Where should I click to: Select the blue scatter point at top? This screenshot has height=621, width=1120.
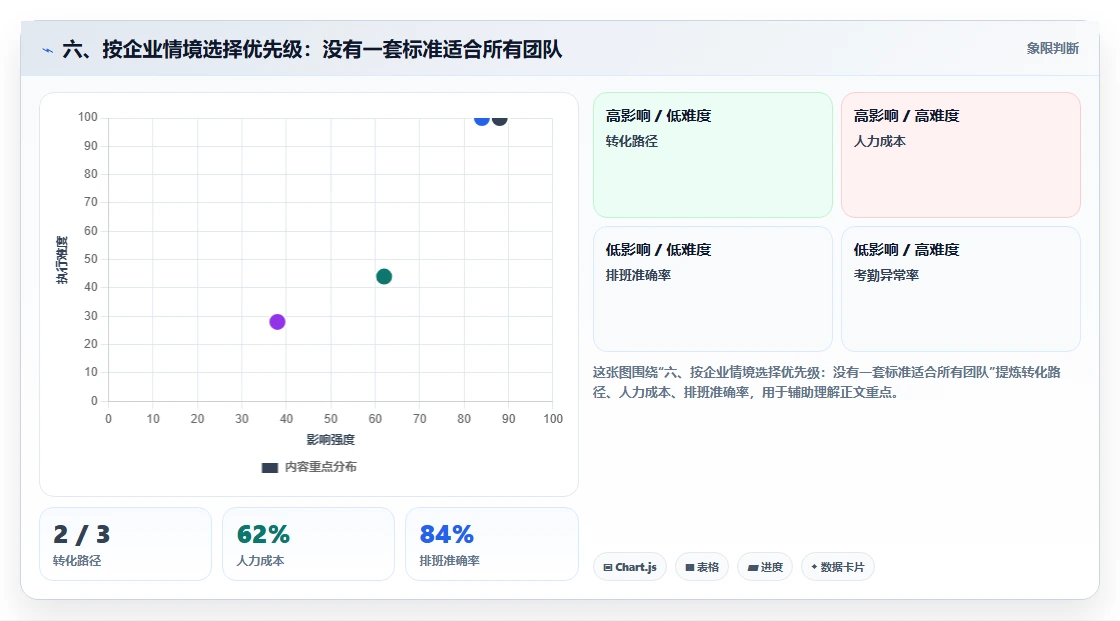pos(481,119)
